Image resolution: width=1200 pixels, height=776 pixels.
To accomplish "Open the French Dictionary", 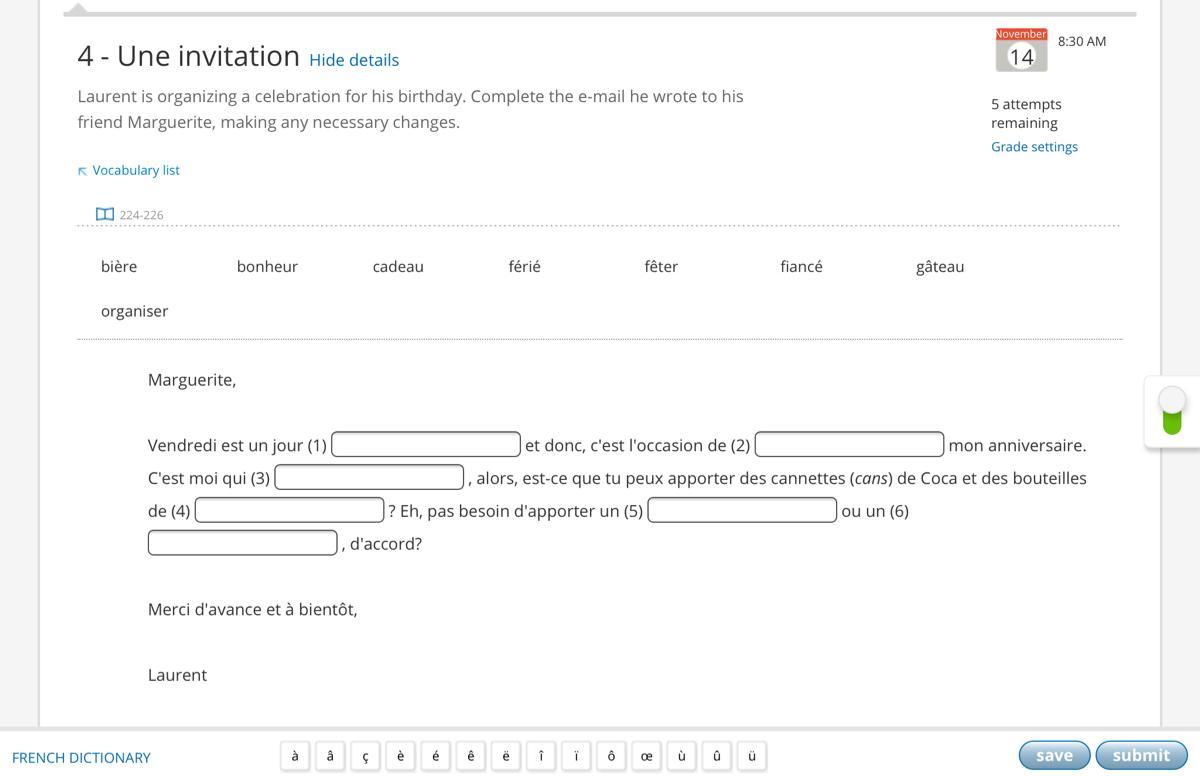I will click(81, 757).
